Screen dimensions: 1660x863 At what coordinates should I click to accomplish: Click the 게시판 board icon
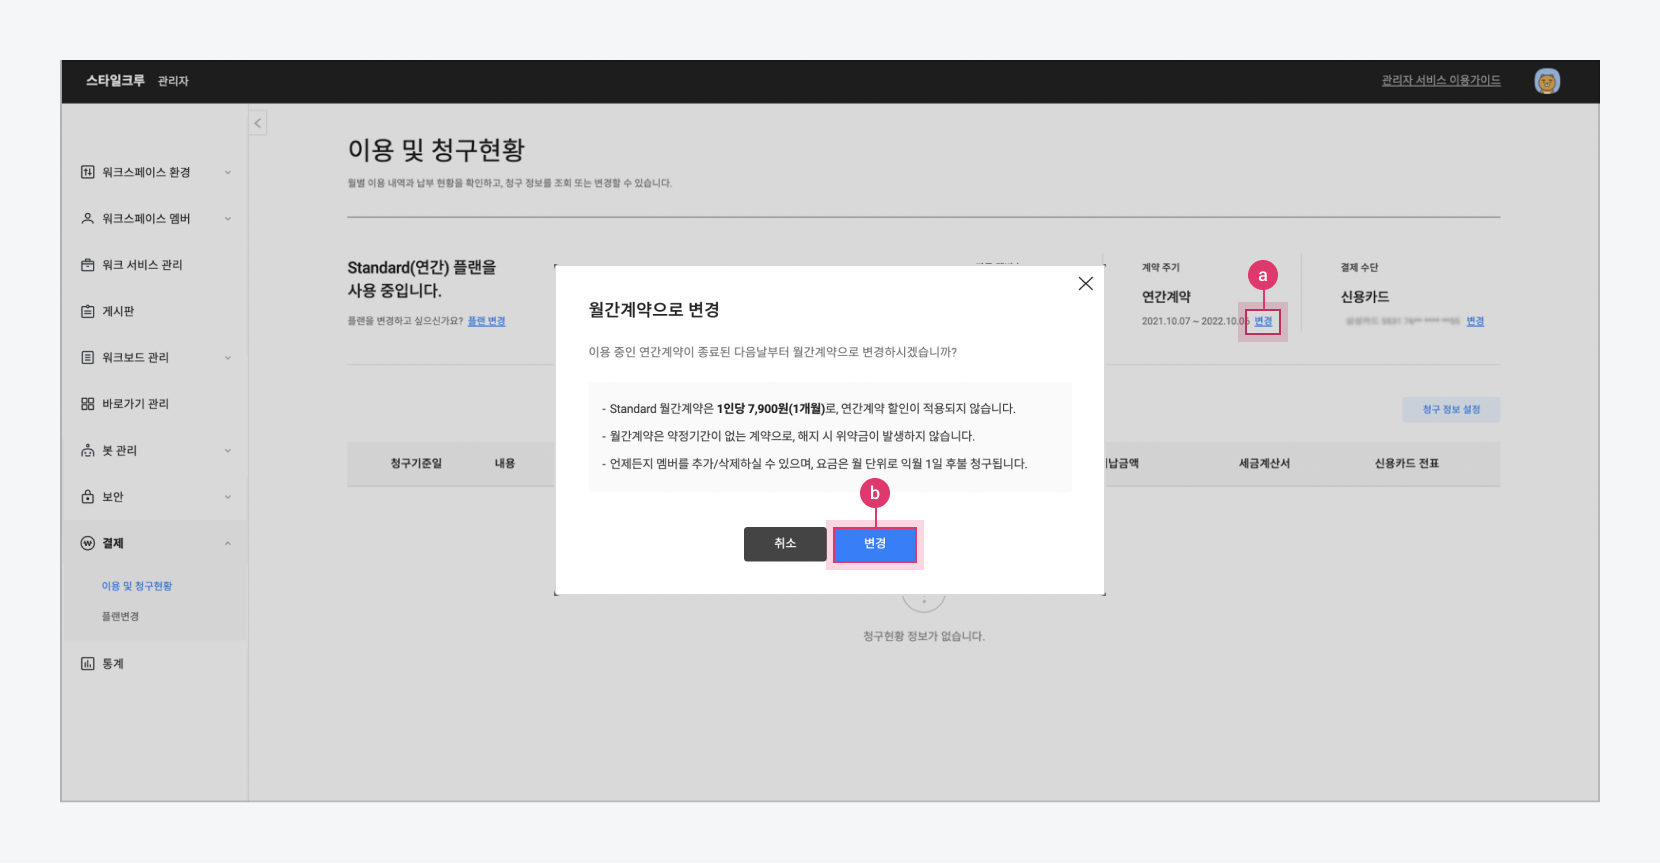point(88,311)
